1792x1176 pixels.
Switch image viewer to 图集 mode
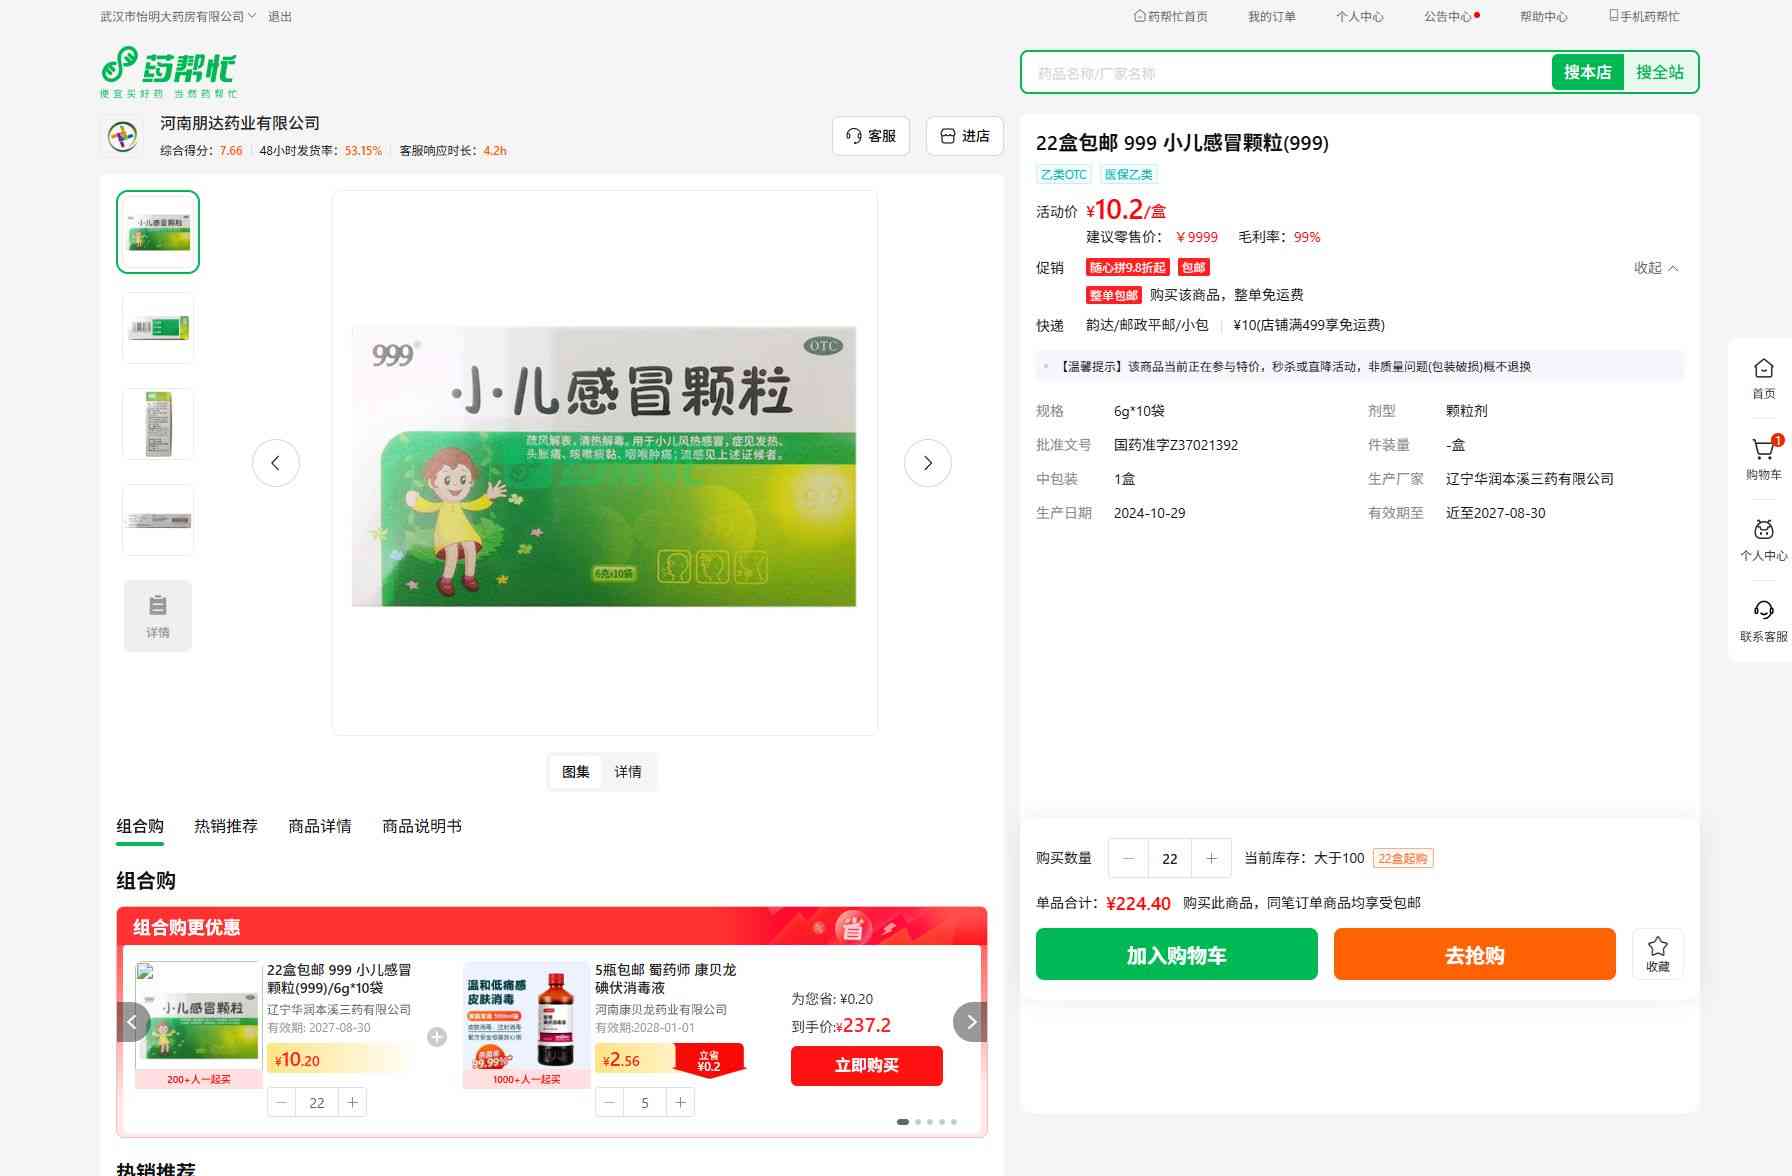pos(576,772)
